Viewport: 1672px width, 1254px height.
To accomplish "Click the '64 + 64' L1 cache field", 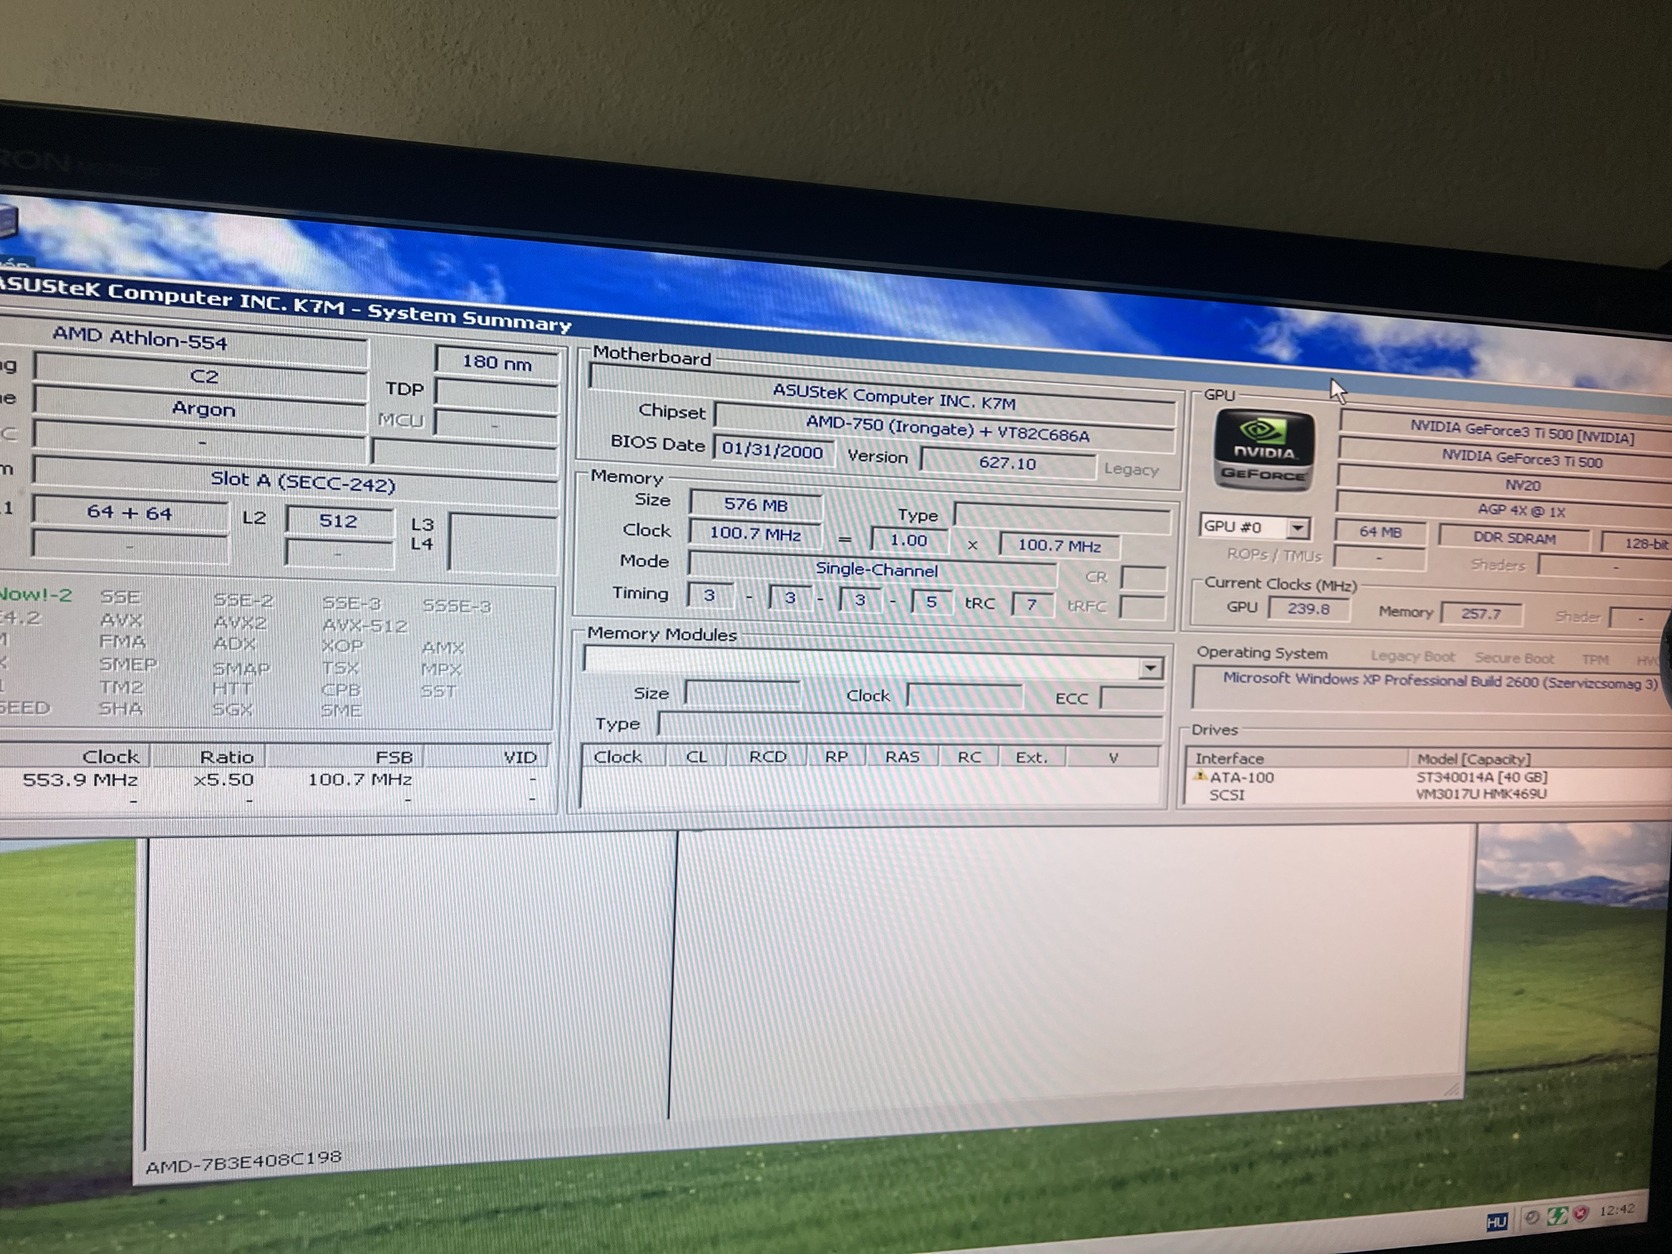I will pos(129,512).
